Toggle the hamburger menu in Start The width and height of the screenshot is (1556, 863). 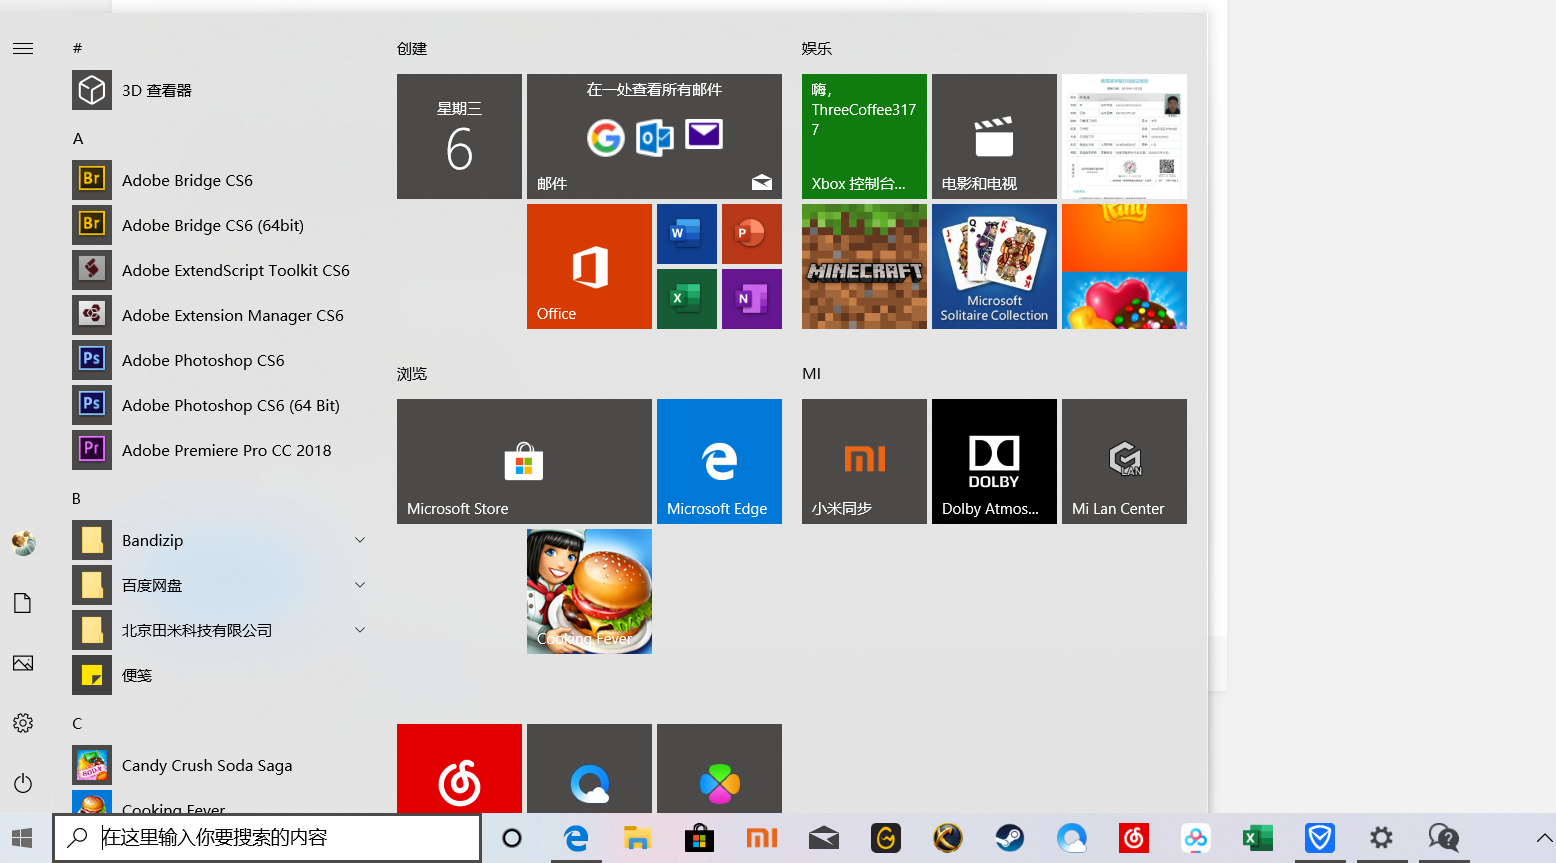coord(23,48)
